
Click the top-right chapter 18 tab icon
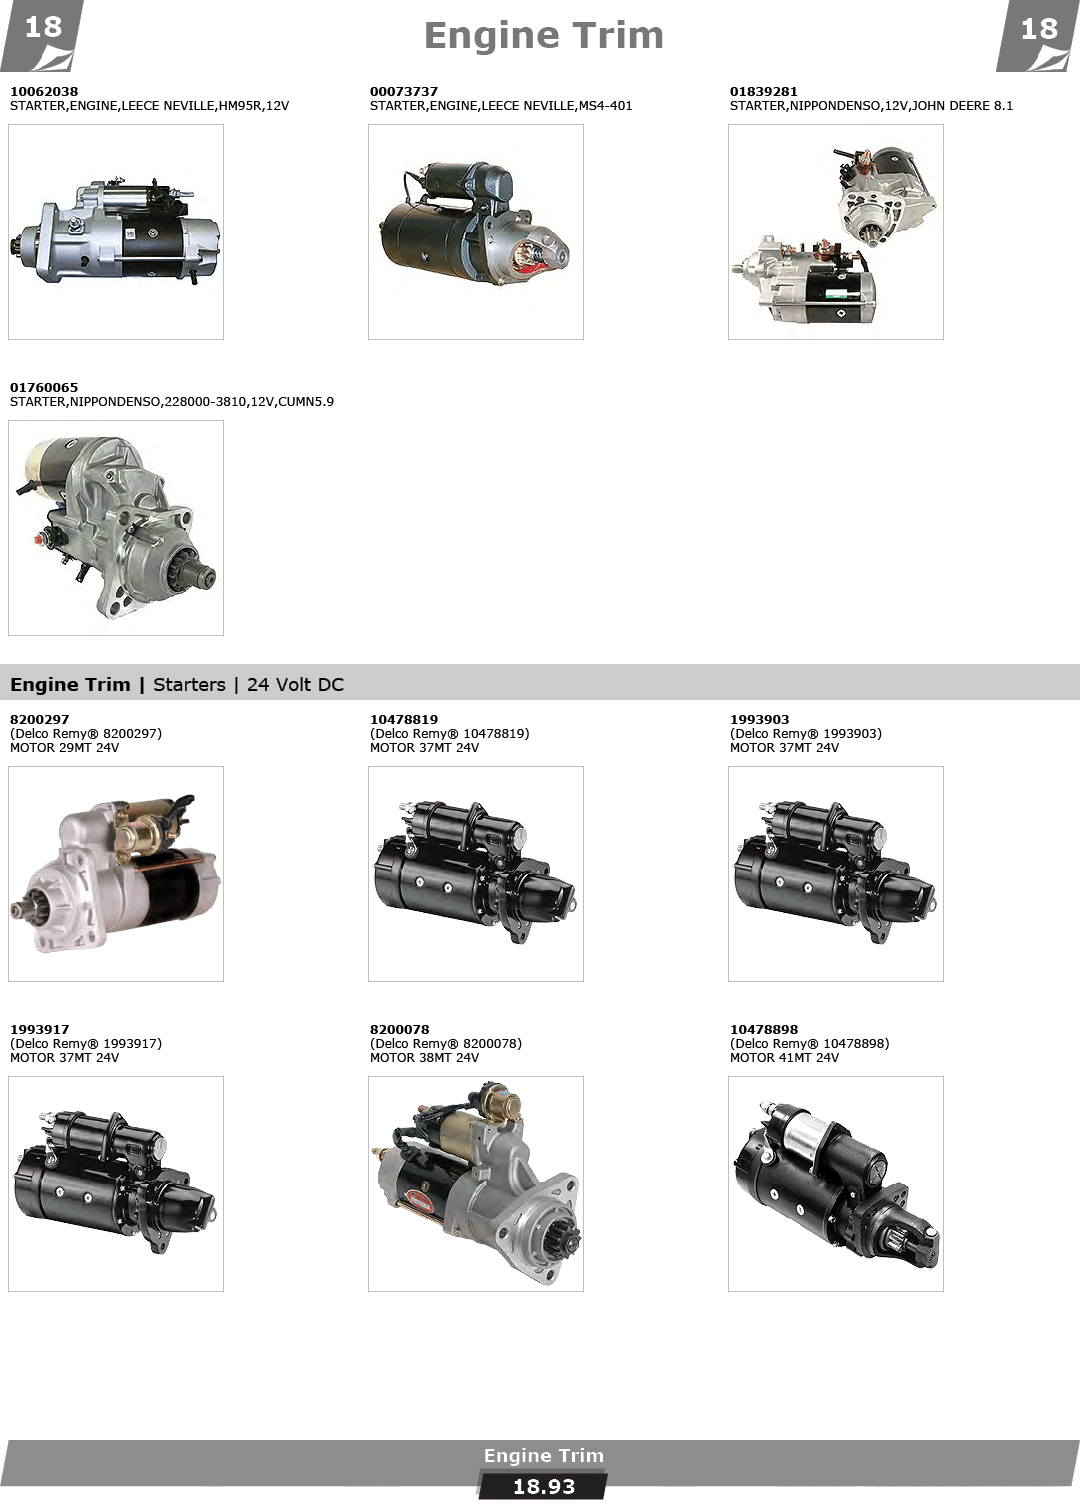1038,34
